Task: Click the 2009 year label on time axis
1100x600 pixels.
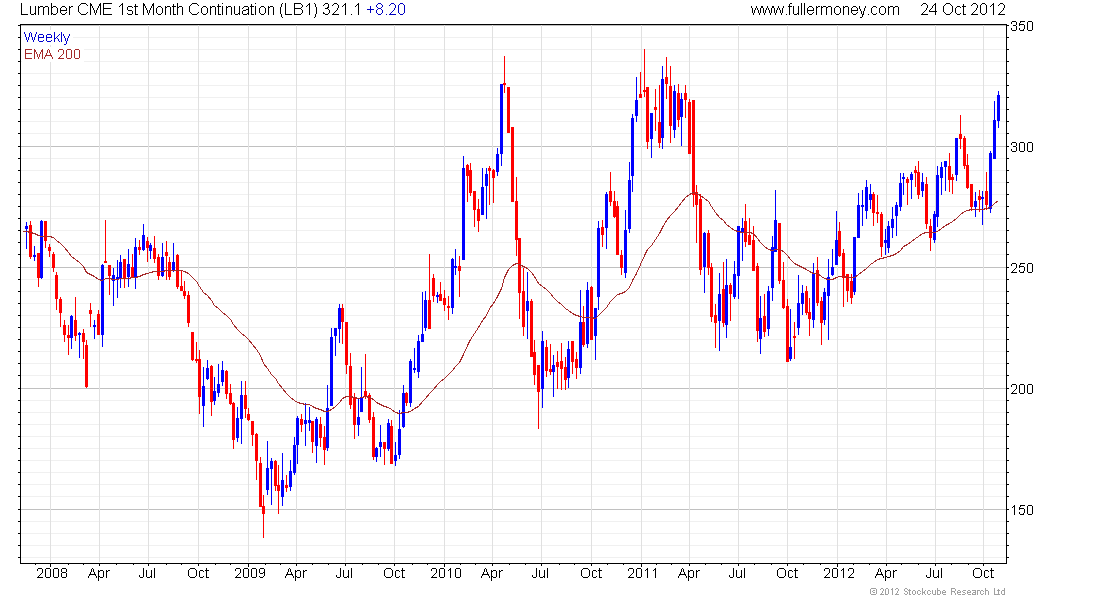Action: point(250,573)
